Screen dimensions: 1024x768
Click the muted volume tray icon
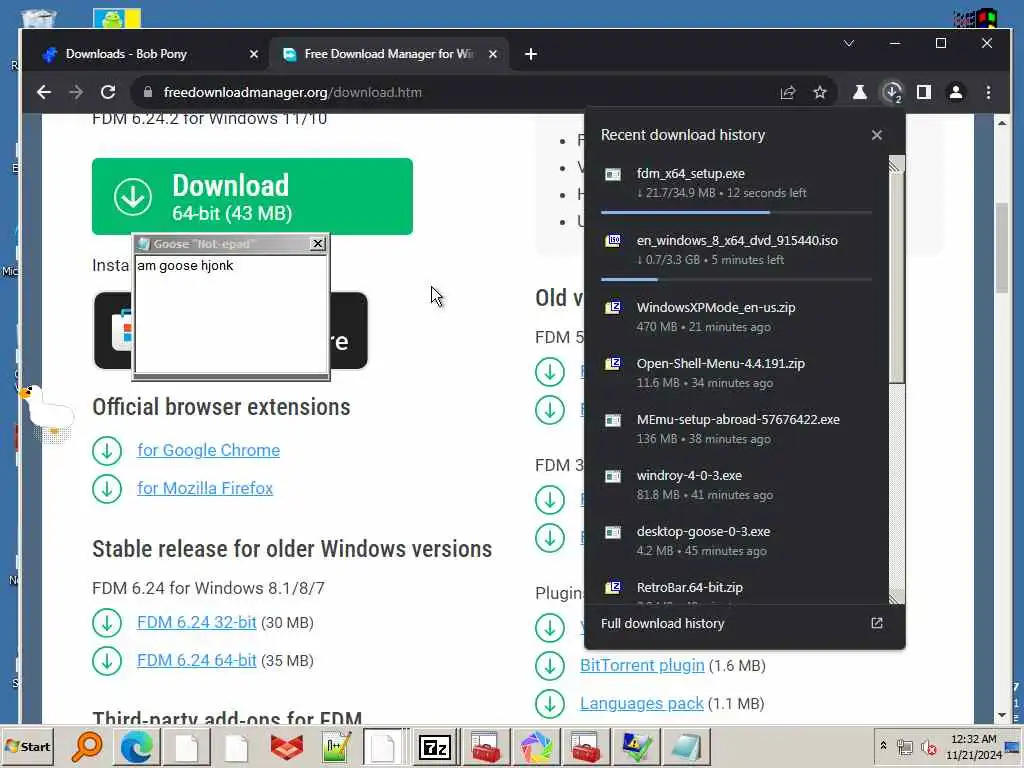(929, 746)
